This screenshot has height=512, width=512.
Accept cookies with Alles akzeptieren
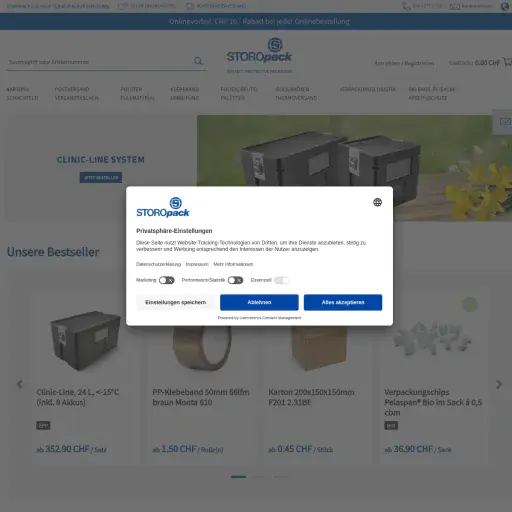tap(343, 302)
